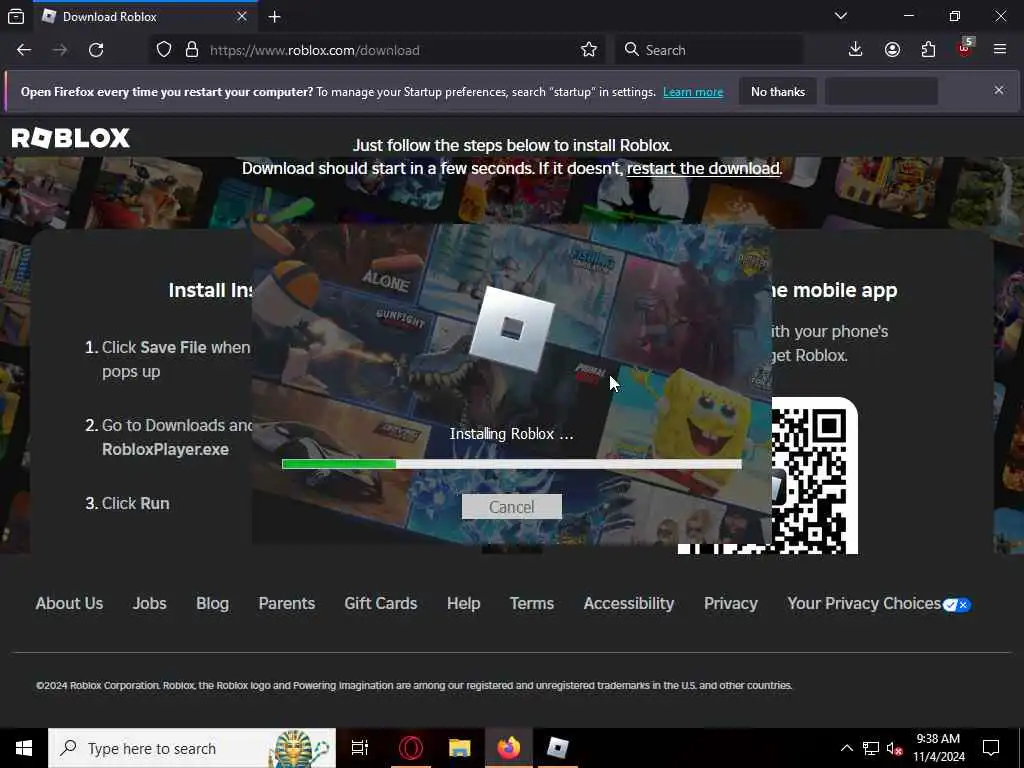Open the Terms footer link
Viewport: 1024px width, 768px height.
click(x=532, y=603)
